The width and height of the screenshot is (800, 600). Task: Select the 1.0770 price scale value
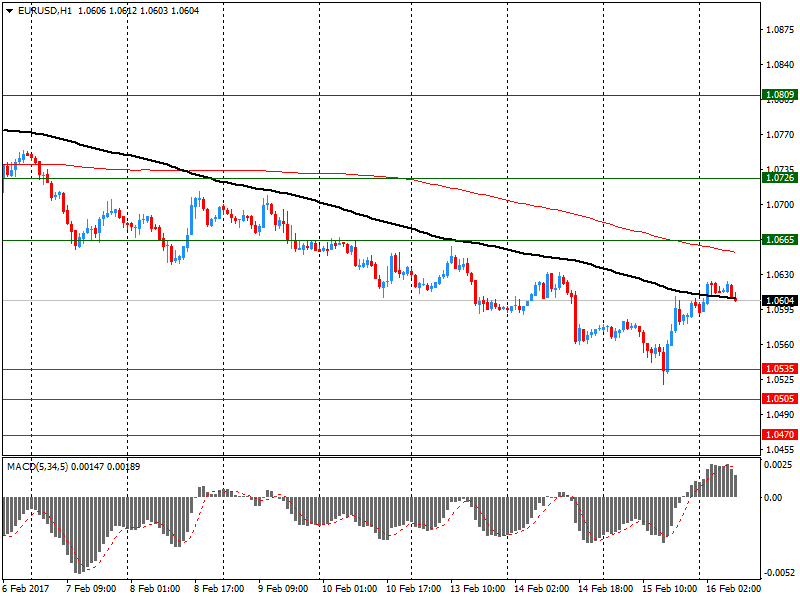(781, 135)
